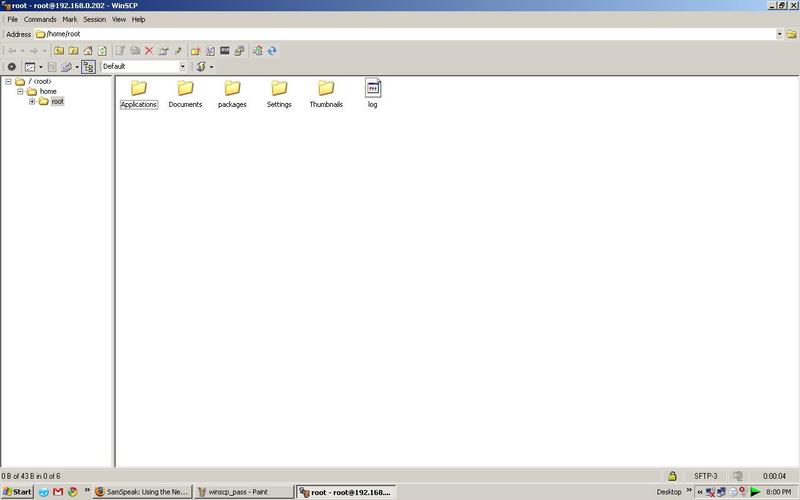This screenshot has height=500, width=800.
Task: Toggle the directory tree panel button
Action: [x=88, y=67]
